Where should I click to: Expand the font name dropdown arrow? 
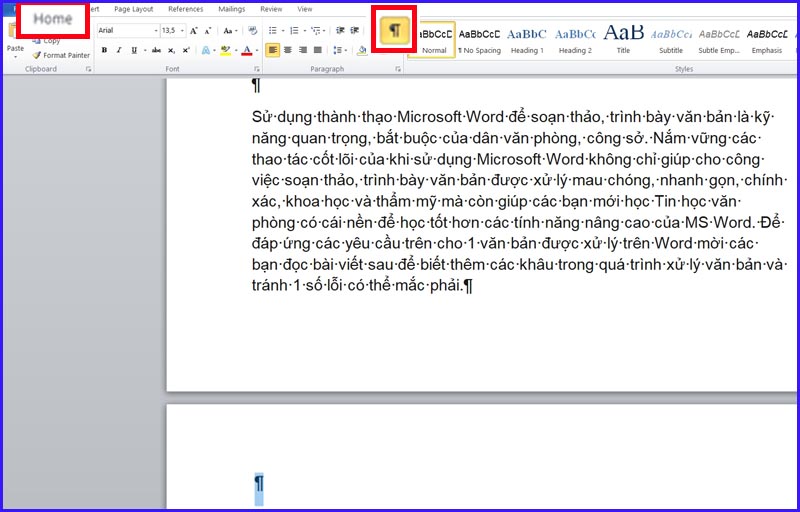click(x=156, y=31)
